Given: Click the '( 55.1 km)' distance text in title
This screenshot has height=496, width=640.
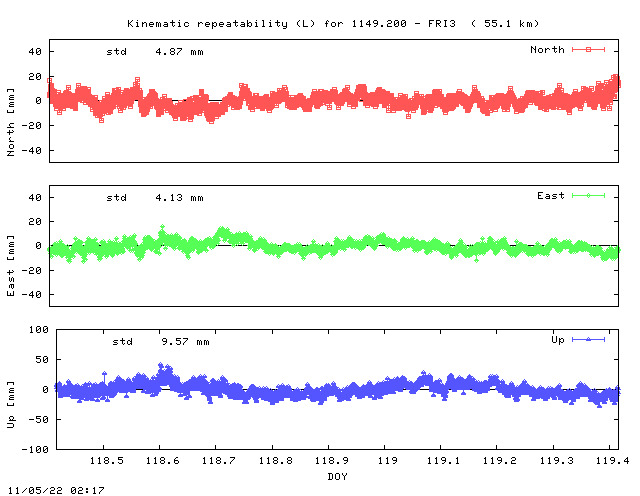Looking at the screenshot, I should click(x=505, y=24).
